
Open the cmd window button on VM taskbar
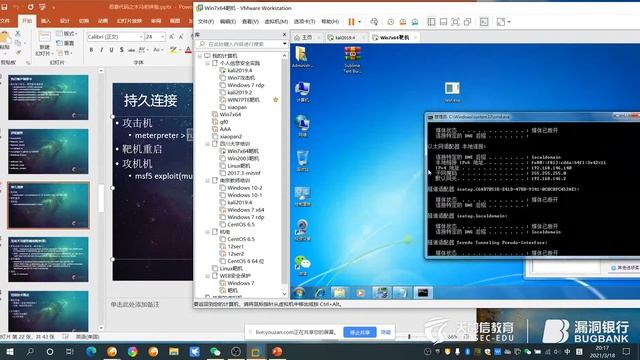(423, 293)
